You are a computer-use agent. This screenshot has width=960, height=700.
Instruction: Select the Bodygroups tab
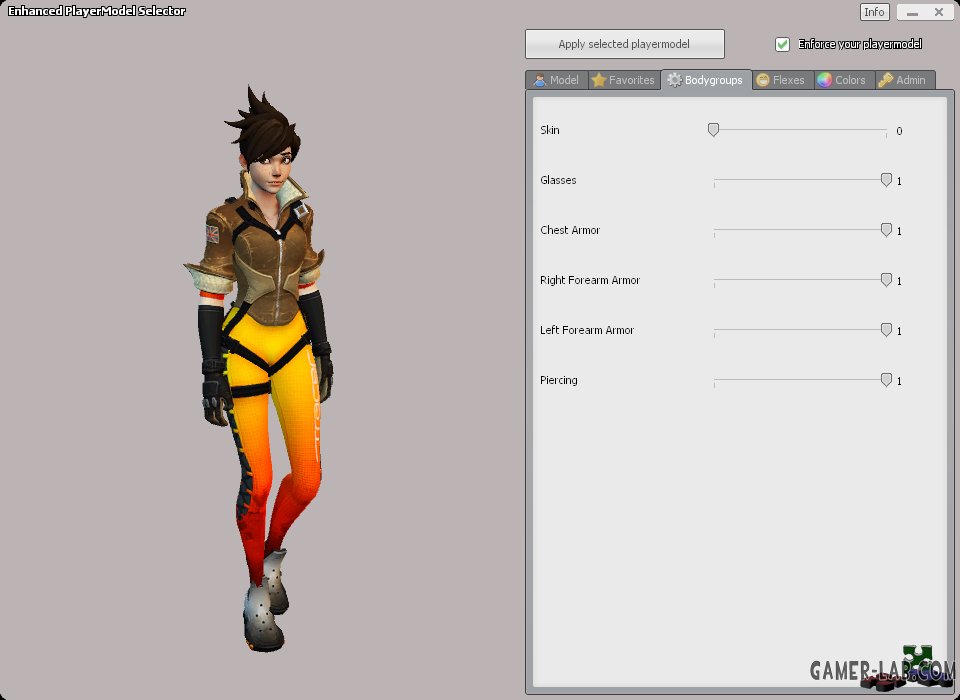click(706, 80)
